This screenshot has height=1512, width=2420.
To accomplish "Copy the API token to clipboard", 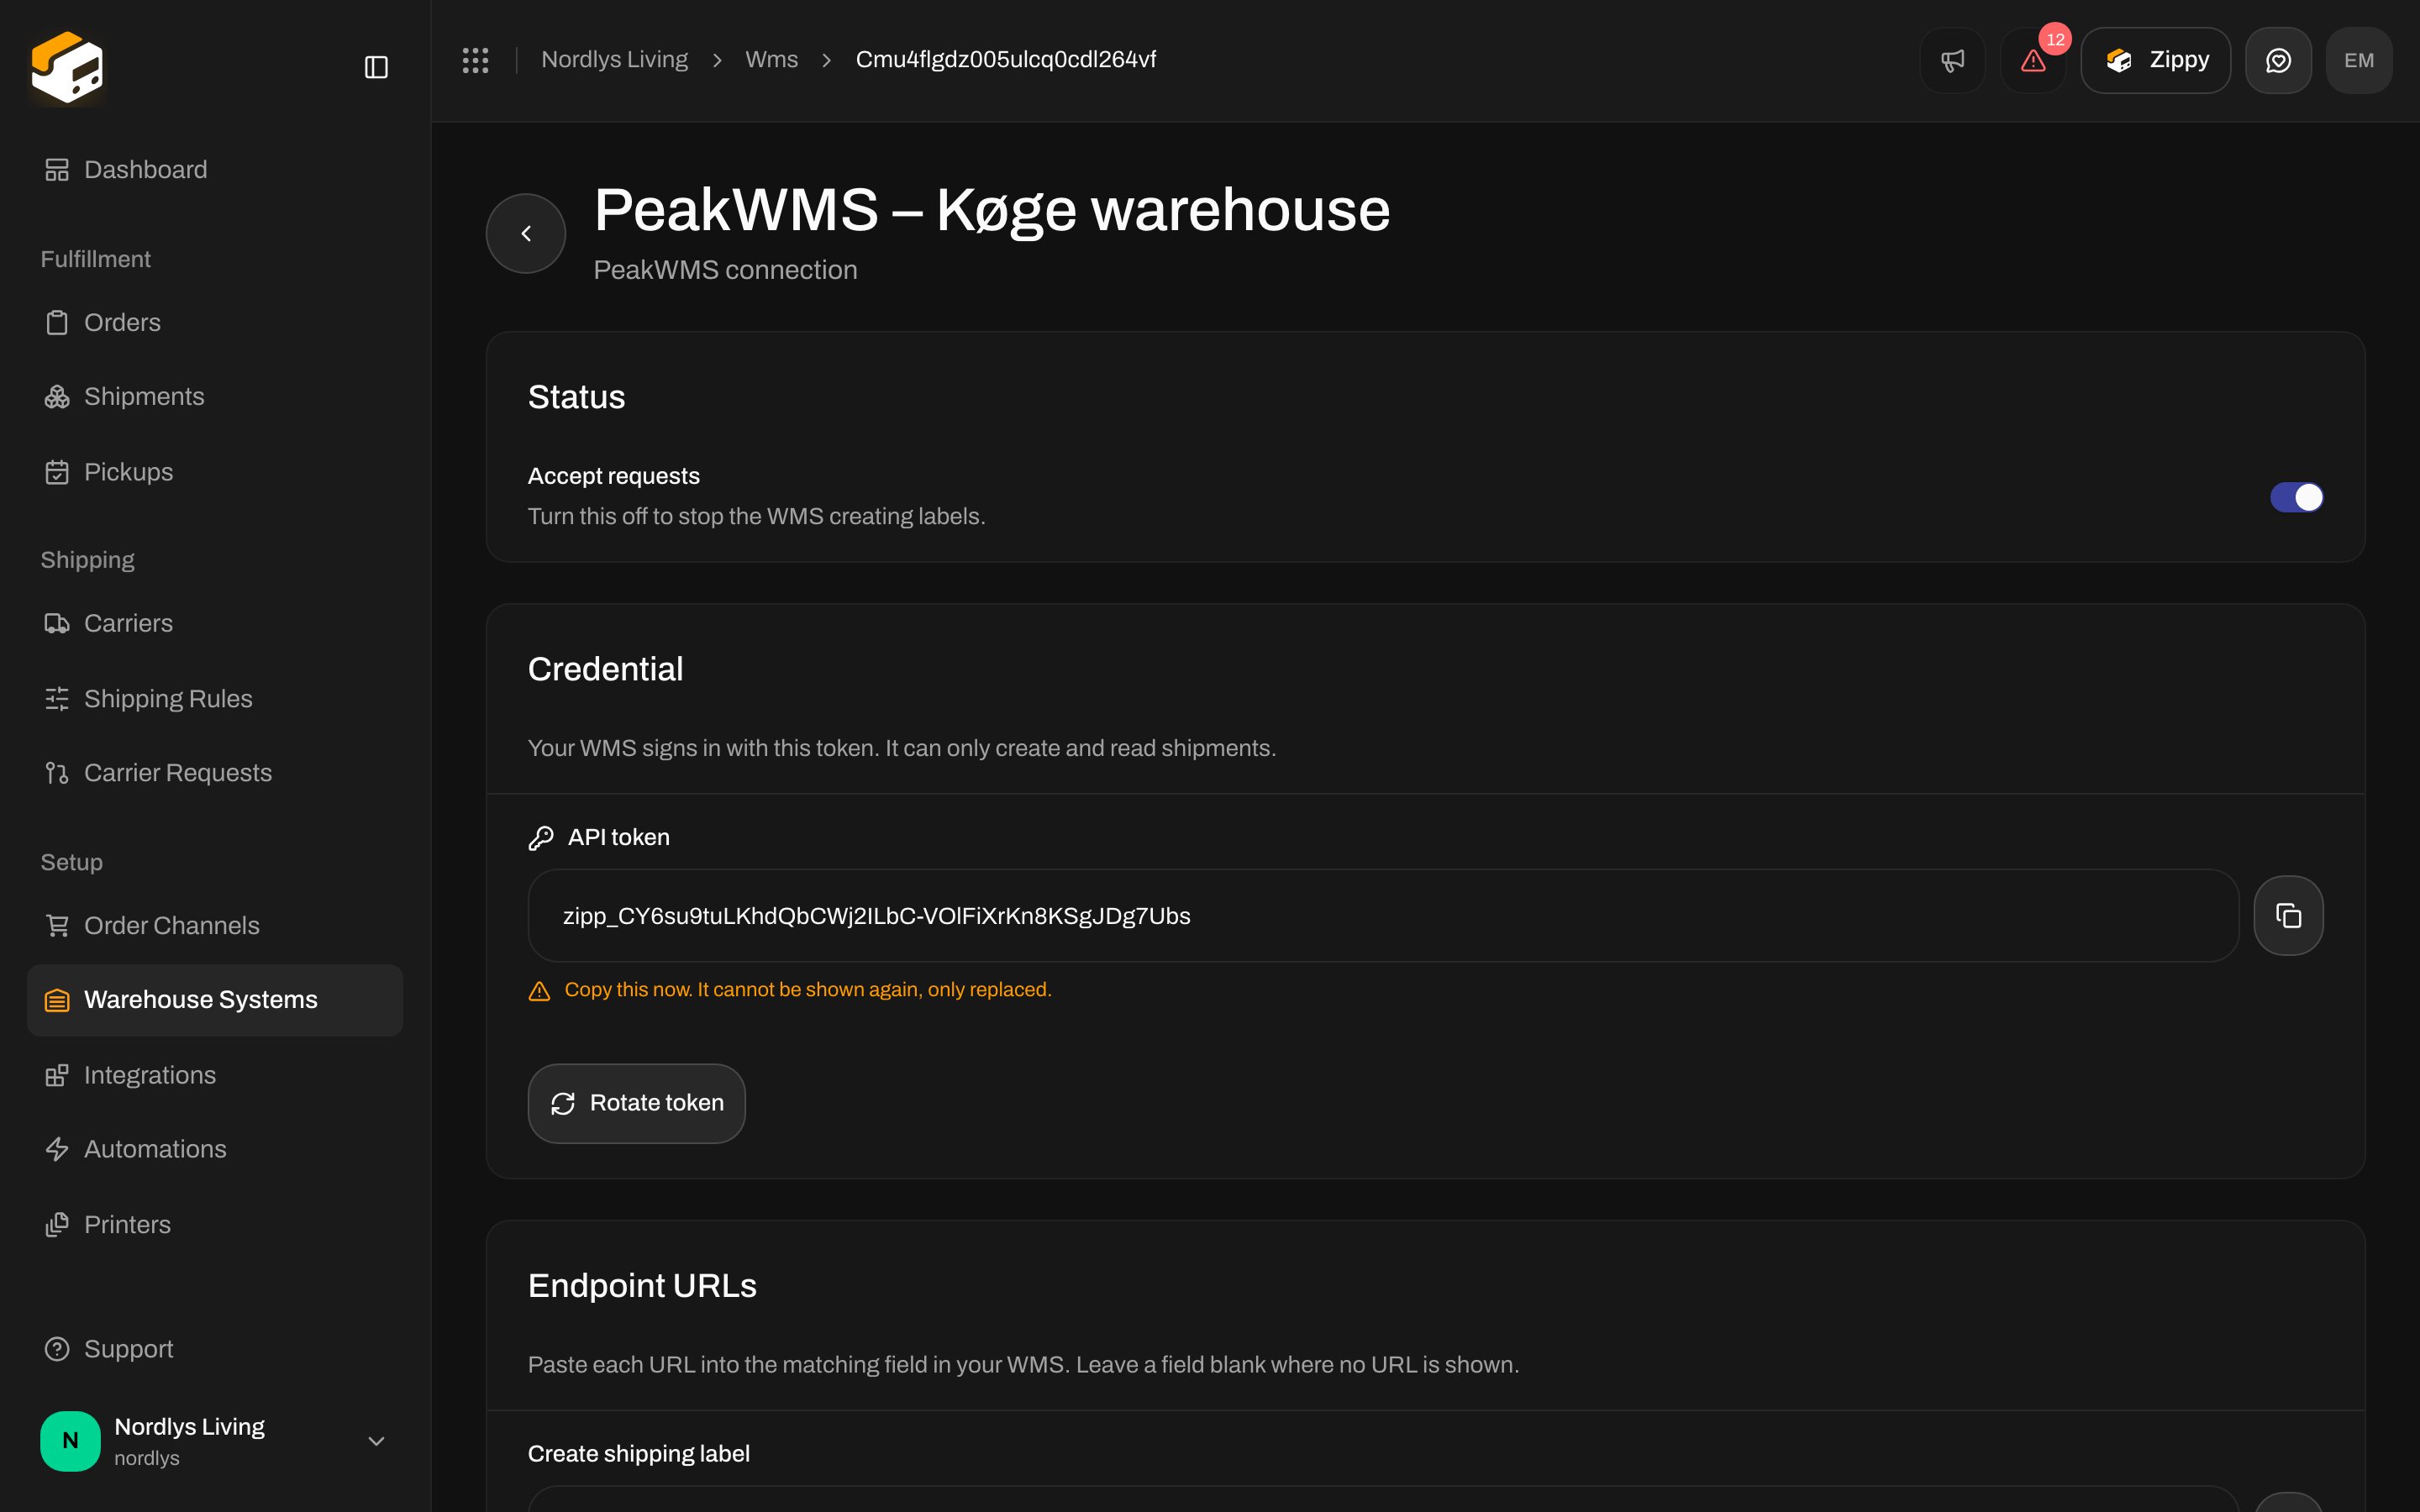I will (x=2288, y=915).
